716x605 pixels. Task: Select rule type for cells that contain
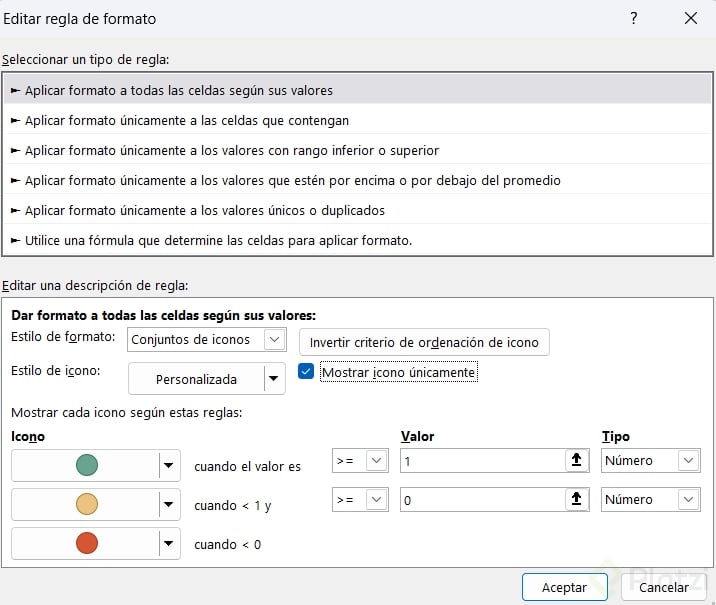(x=186, y=120)
